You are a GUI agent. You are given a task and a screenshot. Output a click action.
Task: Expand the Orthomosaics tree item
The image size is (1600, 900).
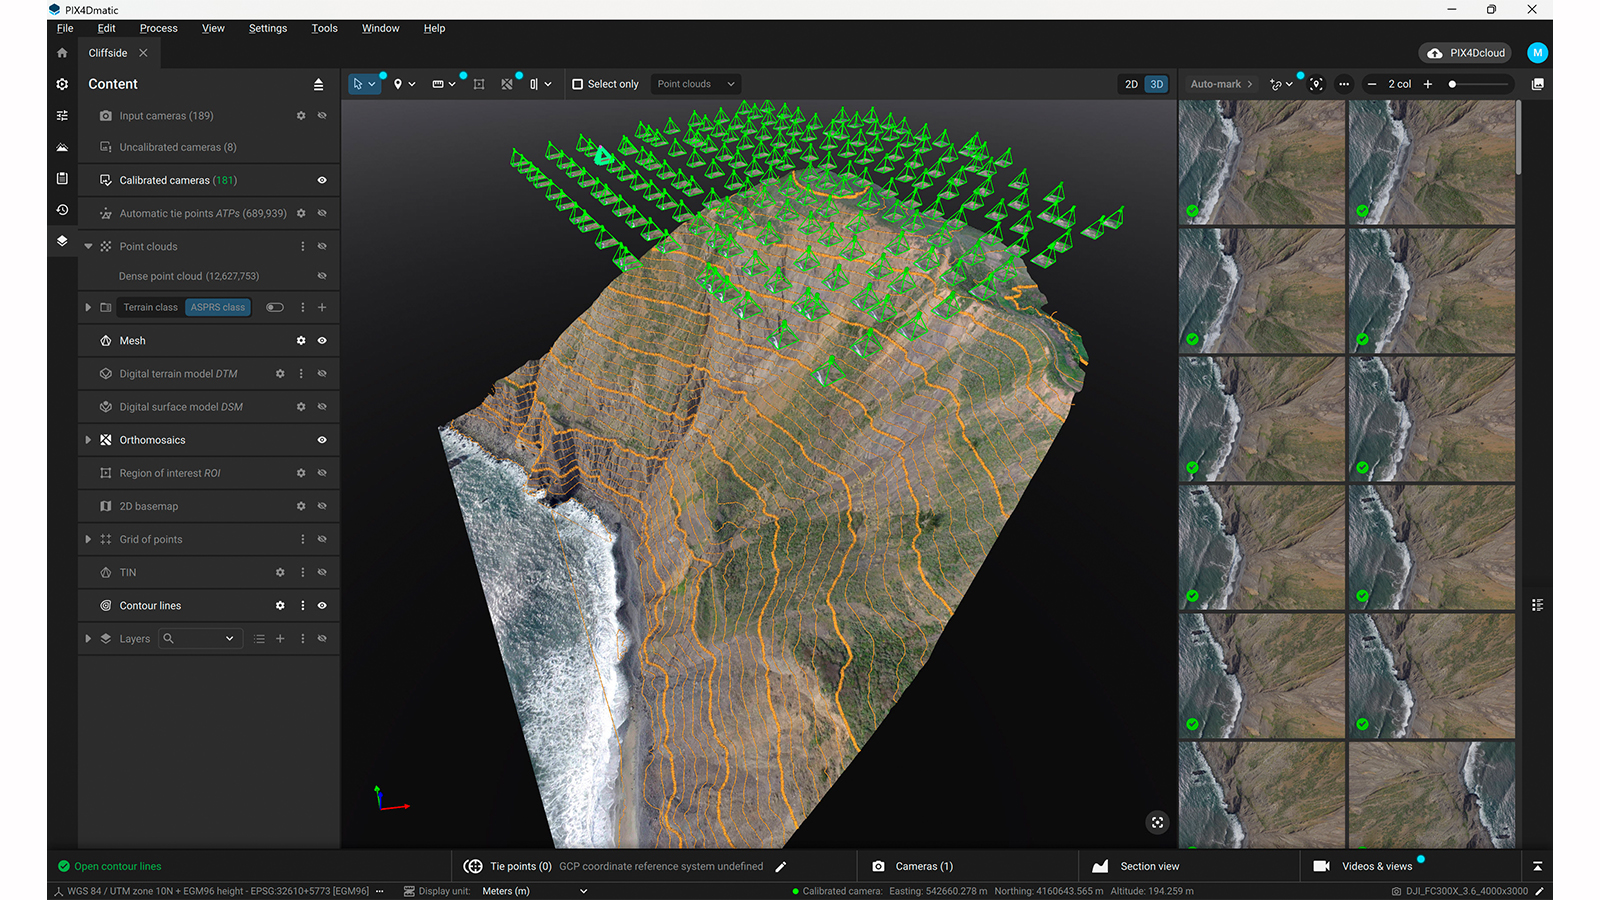pos(88,440)
